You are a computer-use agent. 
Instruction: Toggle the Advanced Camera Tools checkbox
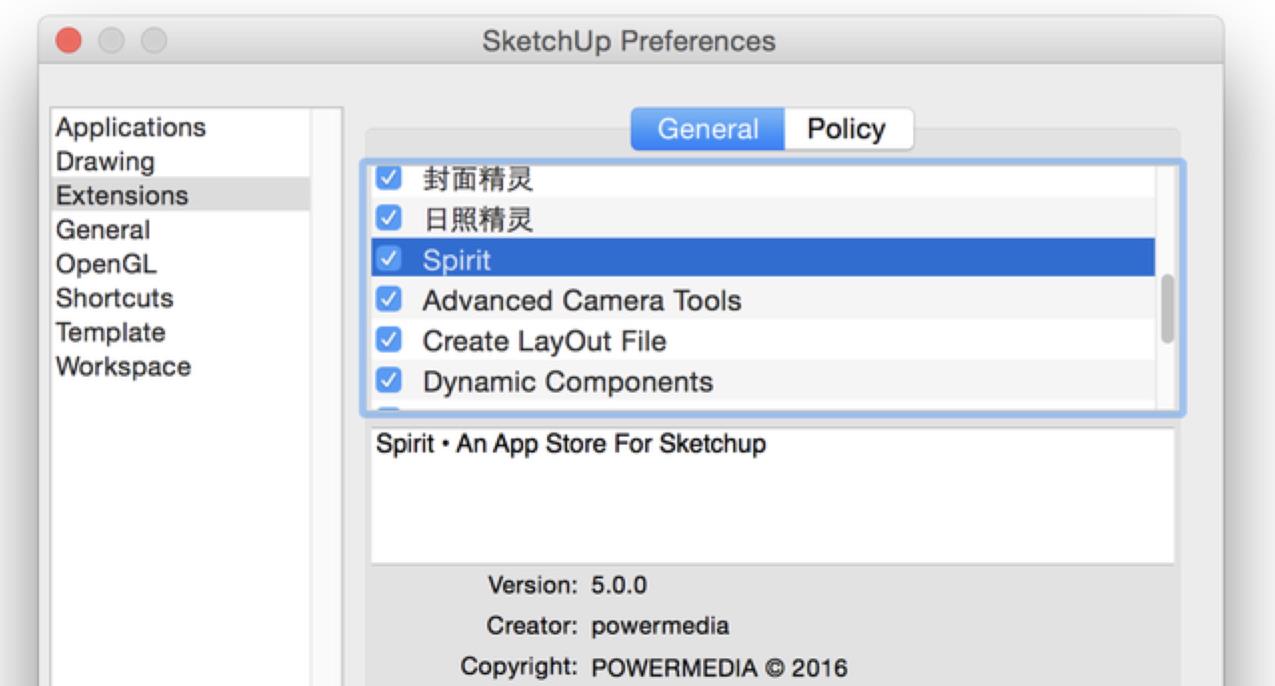pos(390,299)
